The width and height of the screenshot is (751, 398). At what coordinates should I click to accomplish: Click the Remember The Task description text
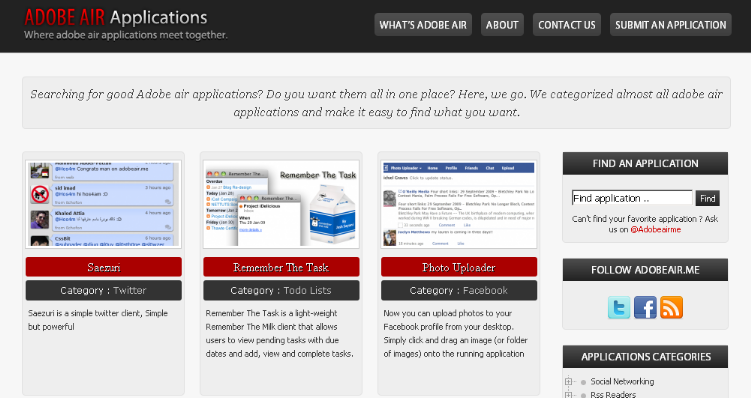pos(280,333)
